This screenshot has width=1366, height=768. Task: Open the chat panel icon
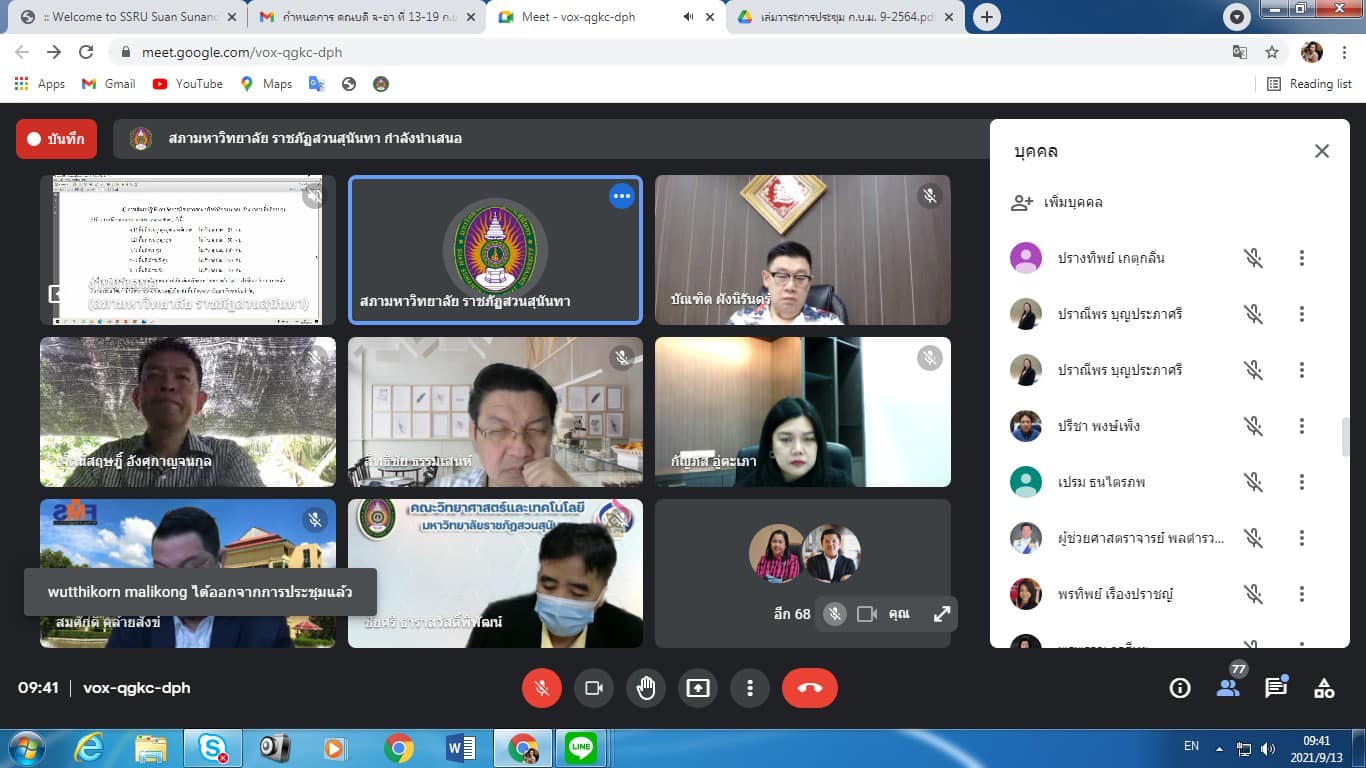coord(1276,688)
